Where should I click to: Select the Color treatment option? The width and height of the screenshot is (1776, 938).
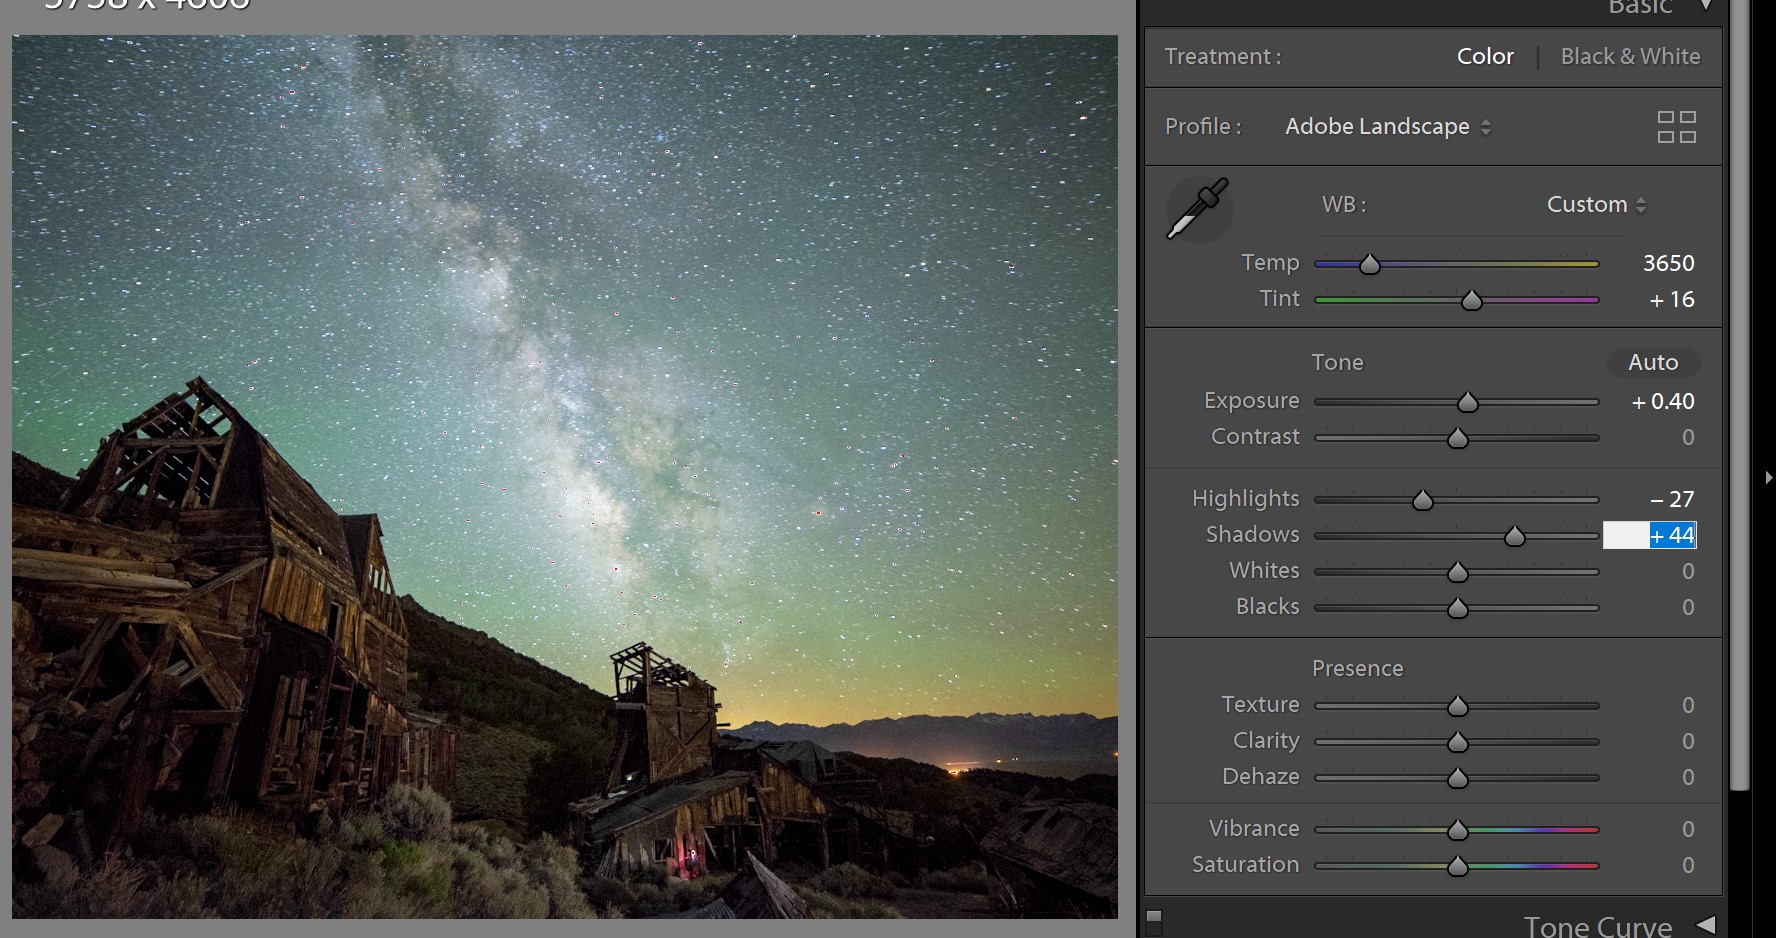pos(1485,56)
